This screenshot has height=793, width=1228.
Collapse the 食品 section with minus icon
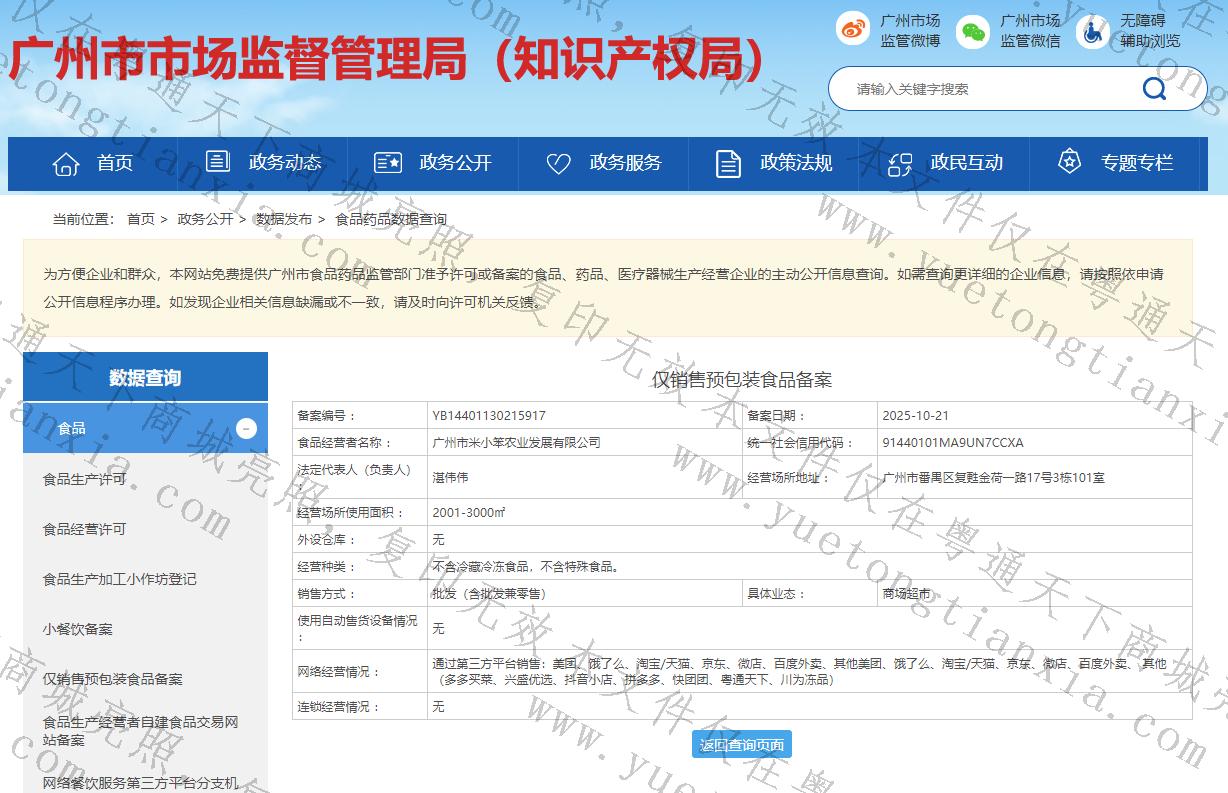tap(247, 428)
